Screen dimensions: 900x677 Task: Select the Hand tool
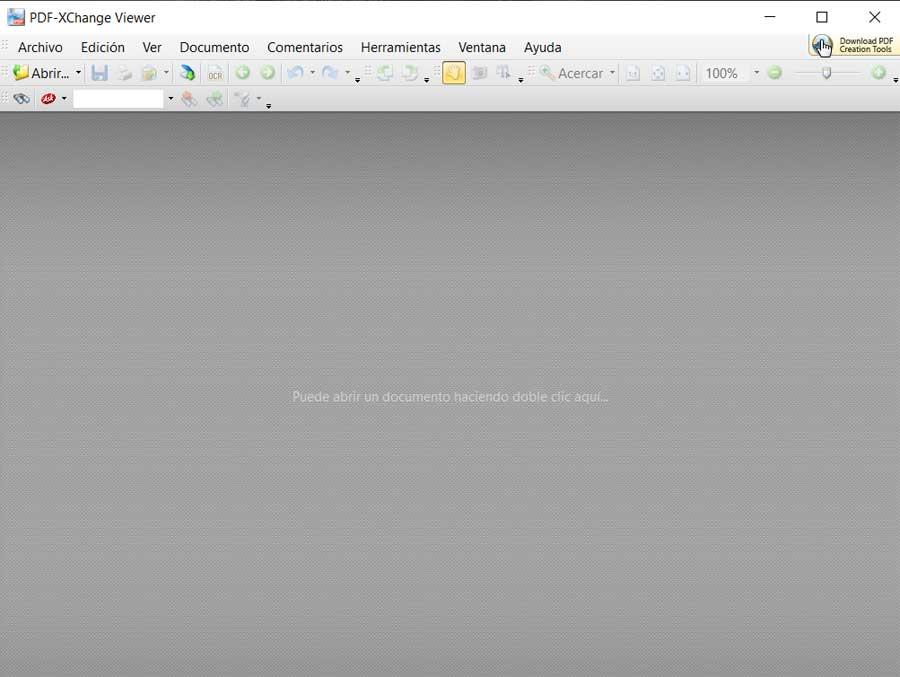(x=453, y=73)
